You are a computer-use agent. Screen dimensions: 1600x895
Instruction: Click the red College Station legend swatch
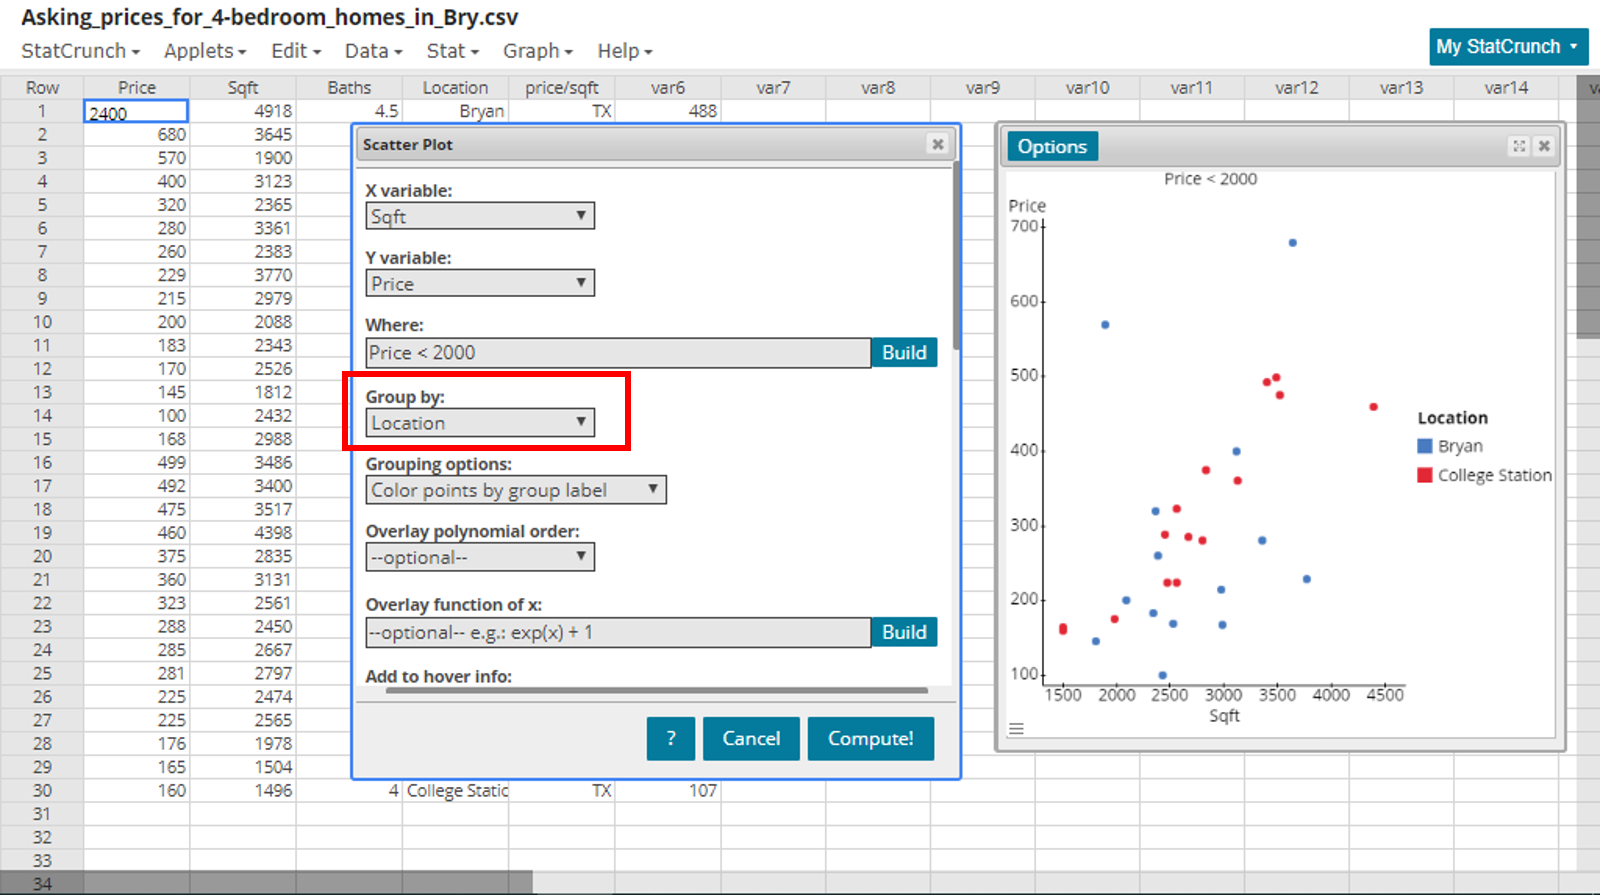(x=1425, y=475)
